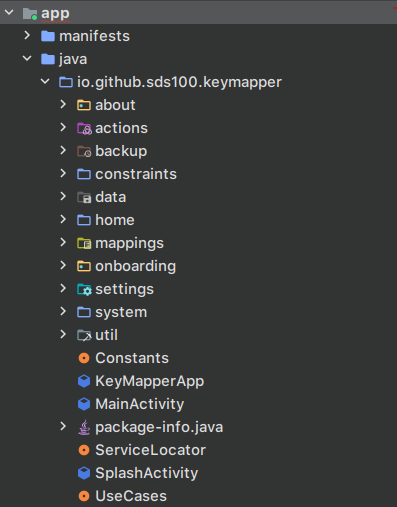Screen dimensions: 397x507
Task: Select the 'java' row label
Action: (73, 59)
